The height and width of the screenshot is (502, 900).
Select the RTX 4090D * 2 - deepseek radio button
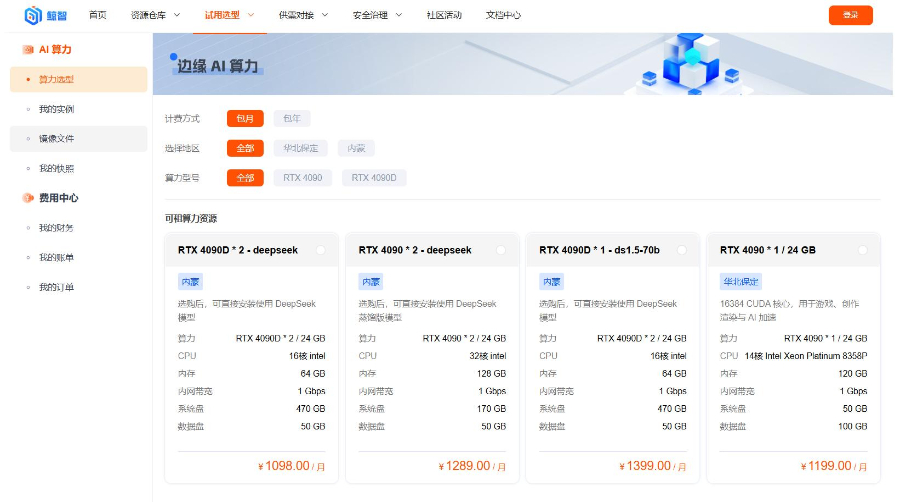(x=320, y=250)
